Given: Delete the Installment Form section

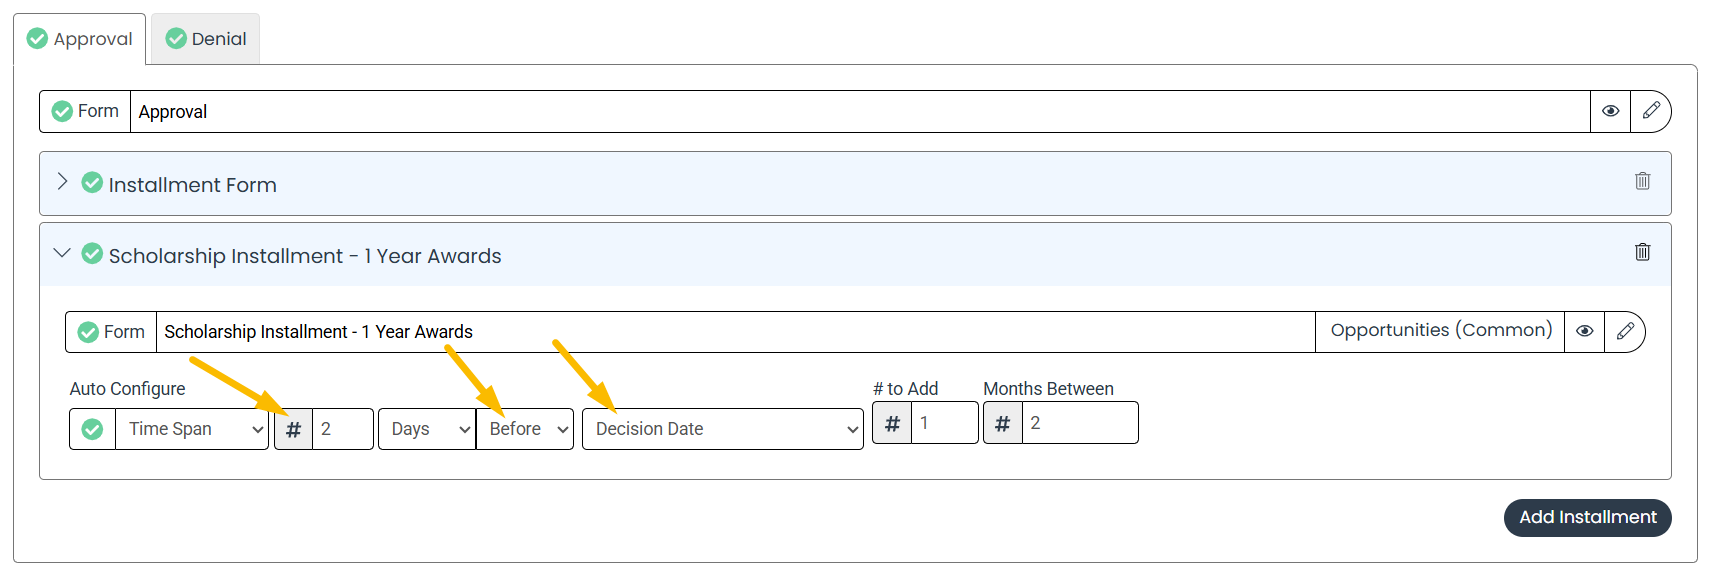Looking at the screenshot, I should click(1642, 181).
